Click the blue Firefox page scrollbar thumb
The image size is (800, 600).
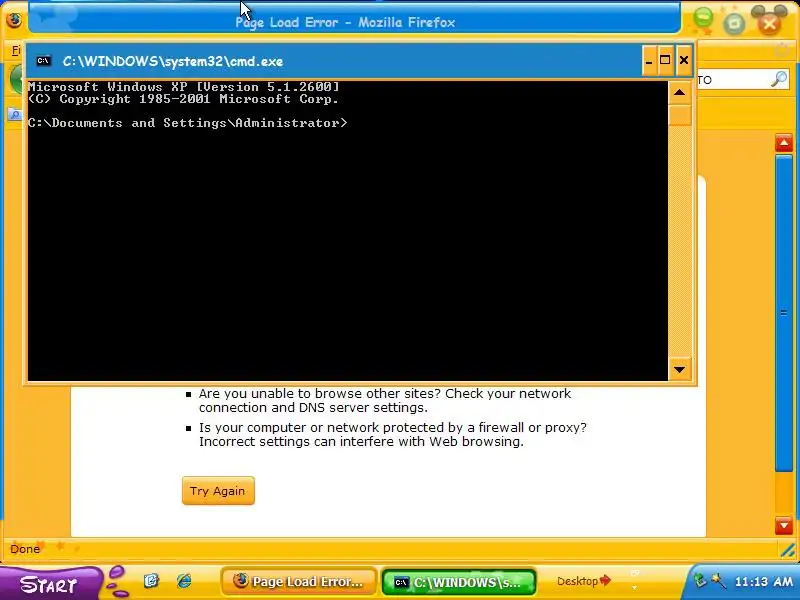point(784,313)
